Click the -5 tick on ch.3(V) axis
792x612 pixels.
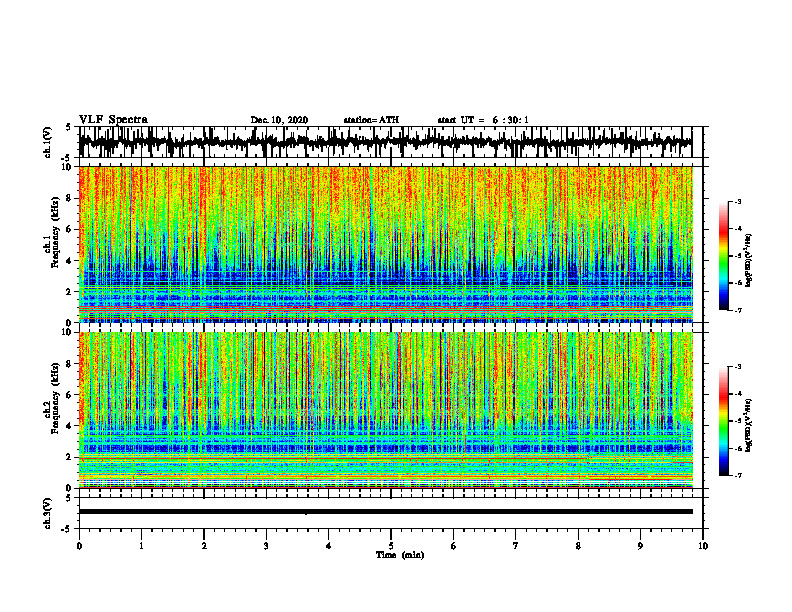(x=68, y=529)
